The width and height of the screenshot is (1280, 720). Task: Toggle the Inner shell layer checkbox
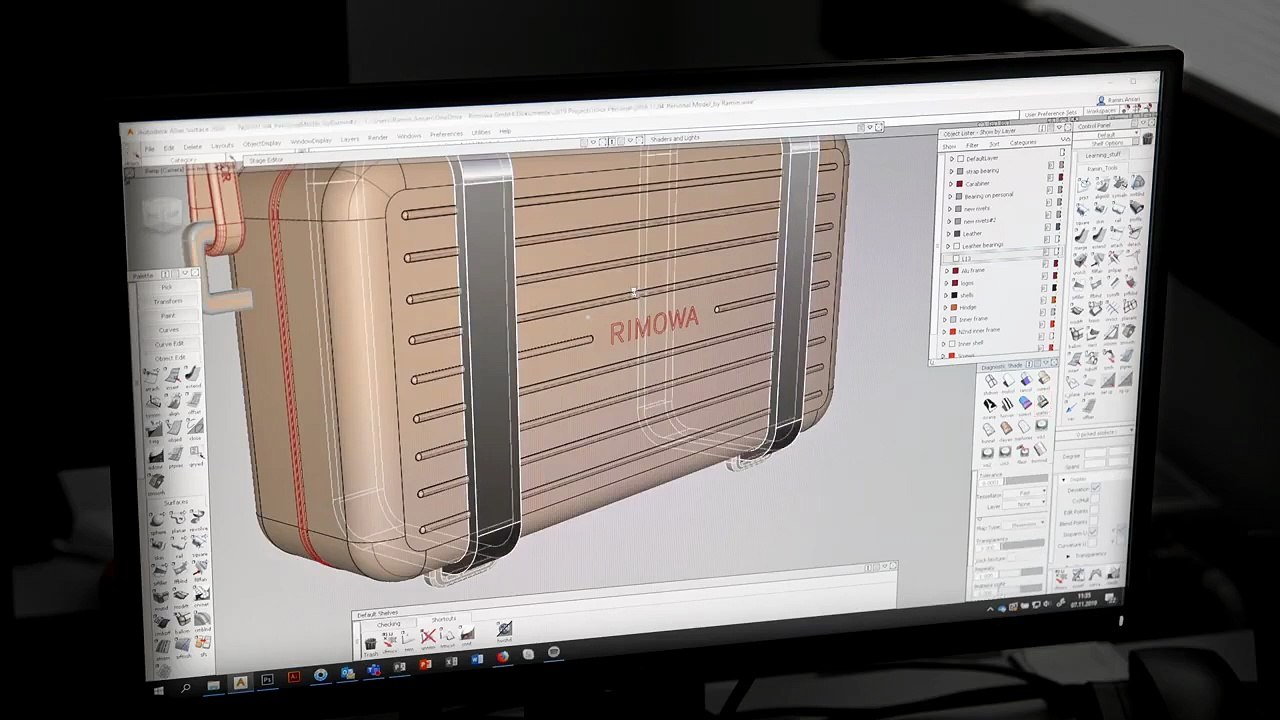(952, 343)
